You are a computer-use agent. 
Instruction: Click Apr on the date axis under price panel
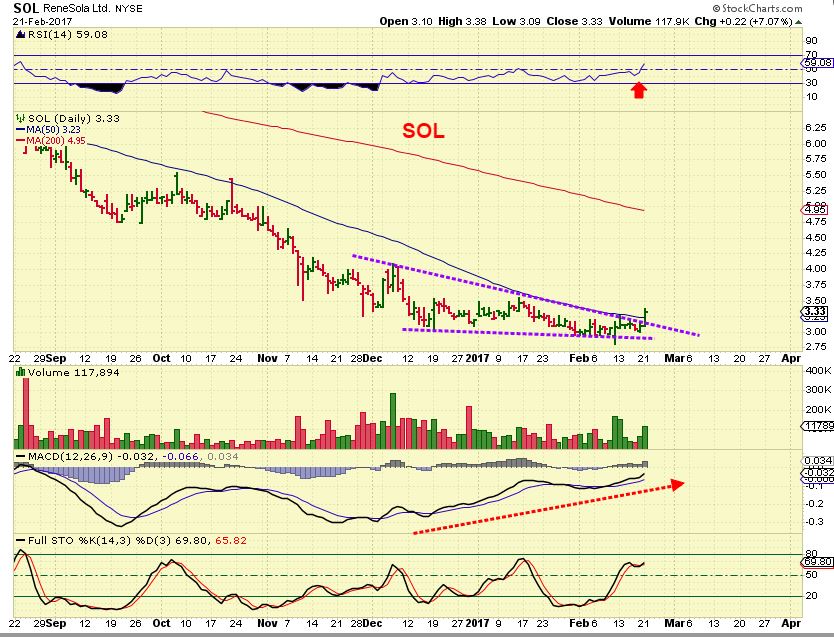coord(791,358)
